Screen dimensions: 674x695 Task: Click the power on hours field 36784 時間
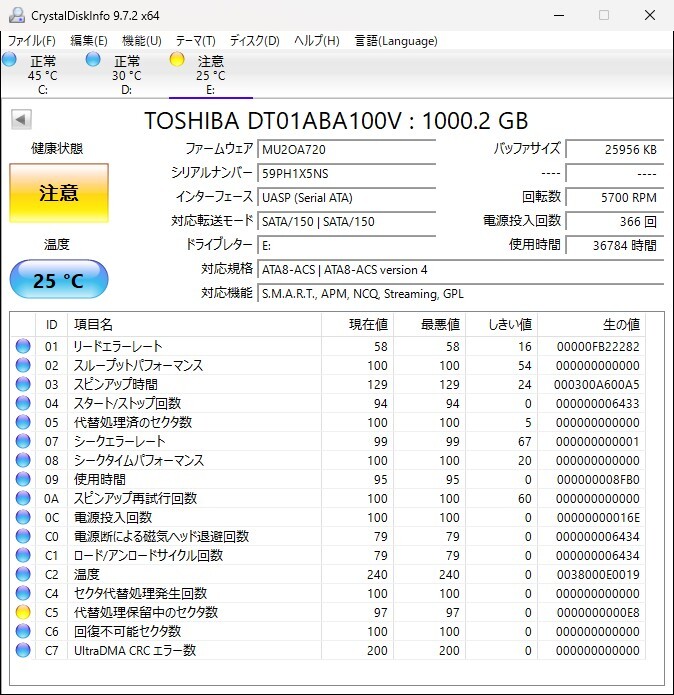point(615,245)
